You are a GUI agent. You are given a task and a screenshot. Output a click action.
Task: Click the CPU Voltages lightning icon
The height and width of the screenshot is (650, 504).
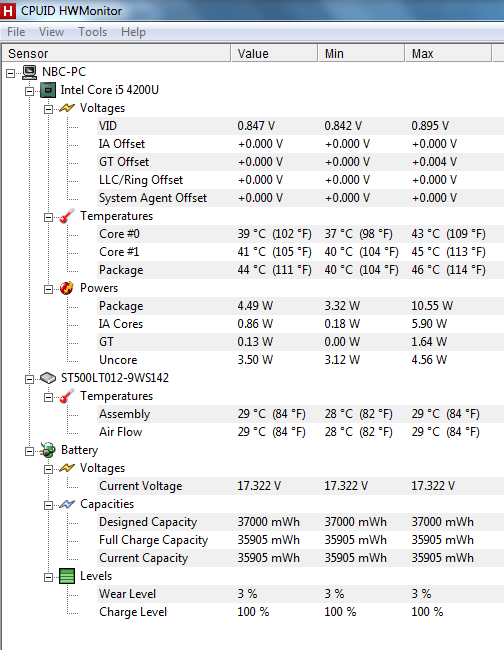67,108
